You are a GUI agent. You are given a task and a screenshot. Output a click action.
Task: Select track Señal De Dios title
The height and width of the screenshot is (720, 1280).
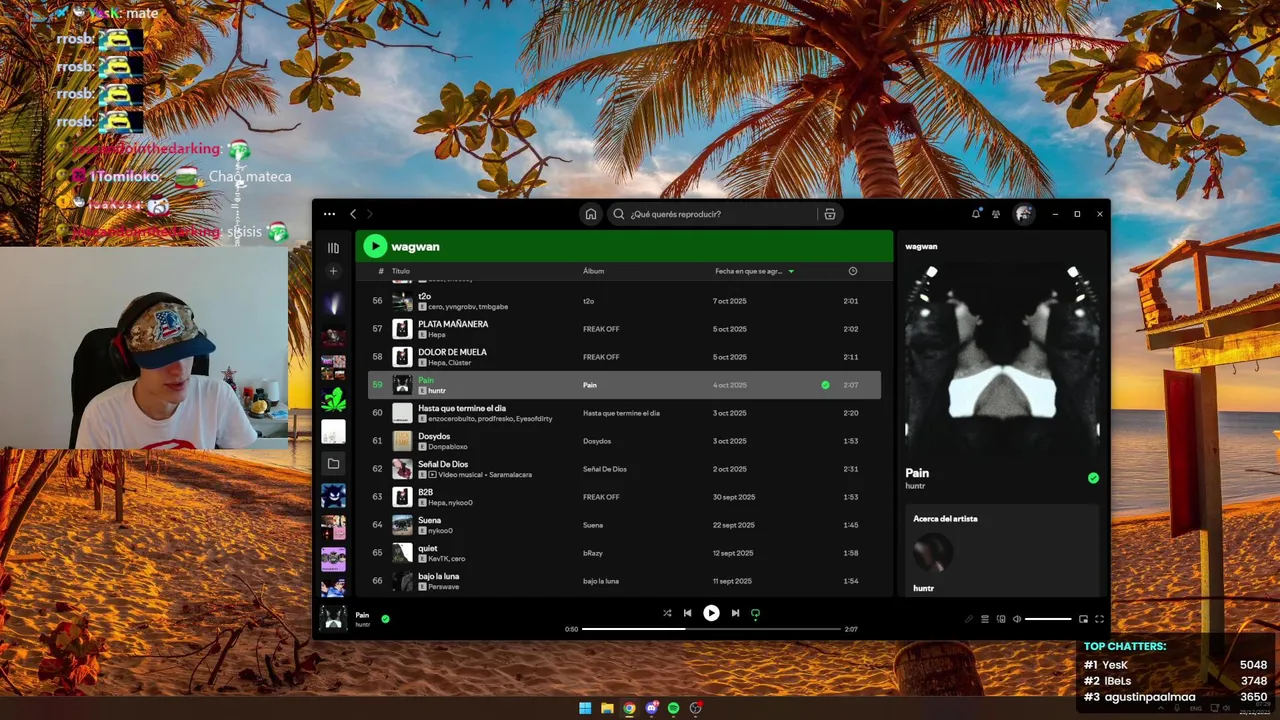[x=443, y=464]
